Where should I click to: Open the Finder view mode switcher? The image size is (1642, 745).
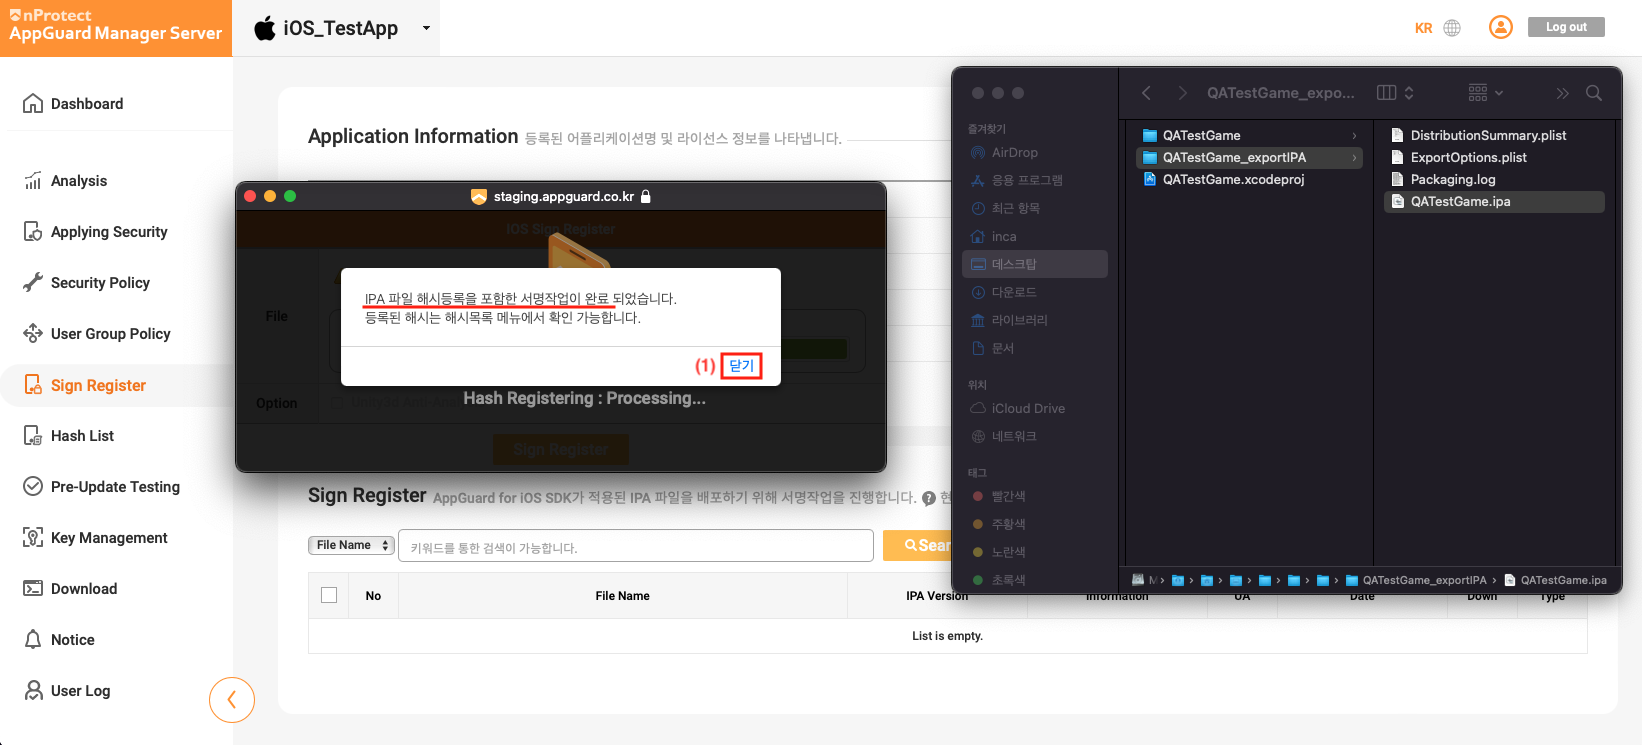(1394, 93)
